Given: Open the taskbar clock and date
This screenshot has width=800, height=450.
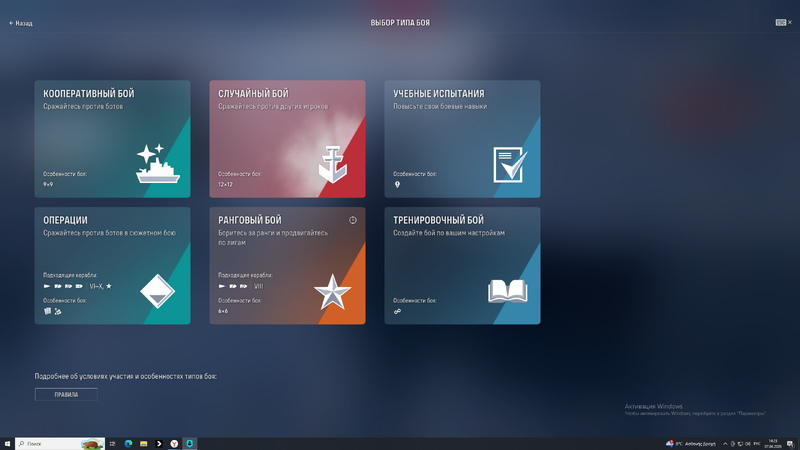Looking at the screenshot, I should pyautogui.click(x=773, y=444).
